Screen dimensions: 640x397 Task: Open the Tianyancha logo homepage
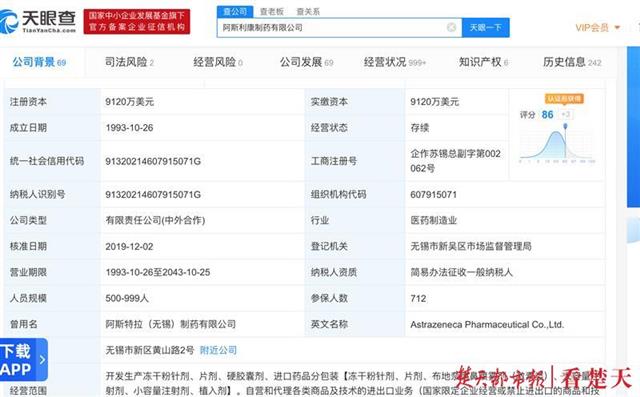coord(38,21)
